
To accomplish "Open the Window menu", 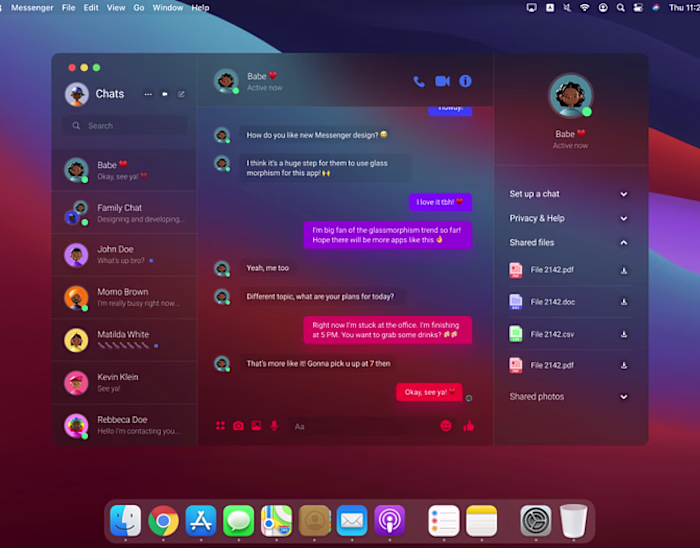I will (x=168, y=8).
